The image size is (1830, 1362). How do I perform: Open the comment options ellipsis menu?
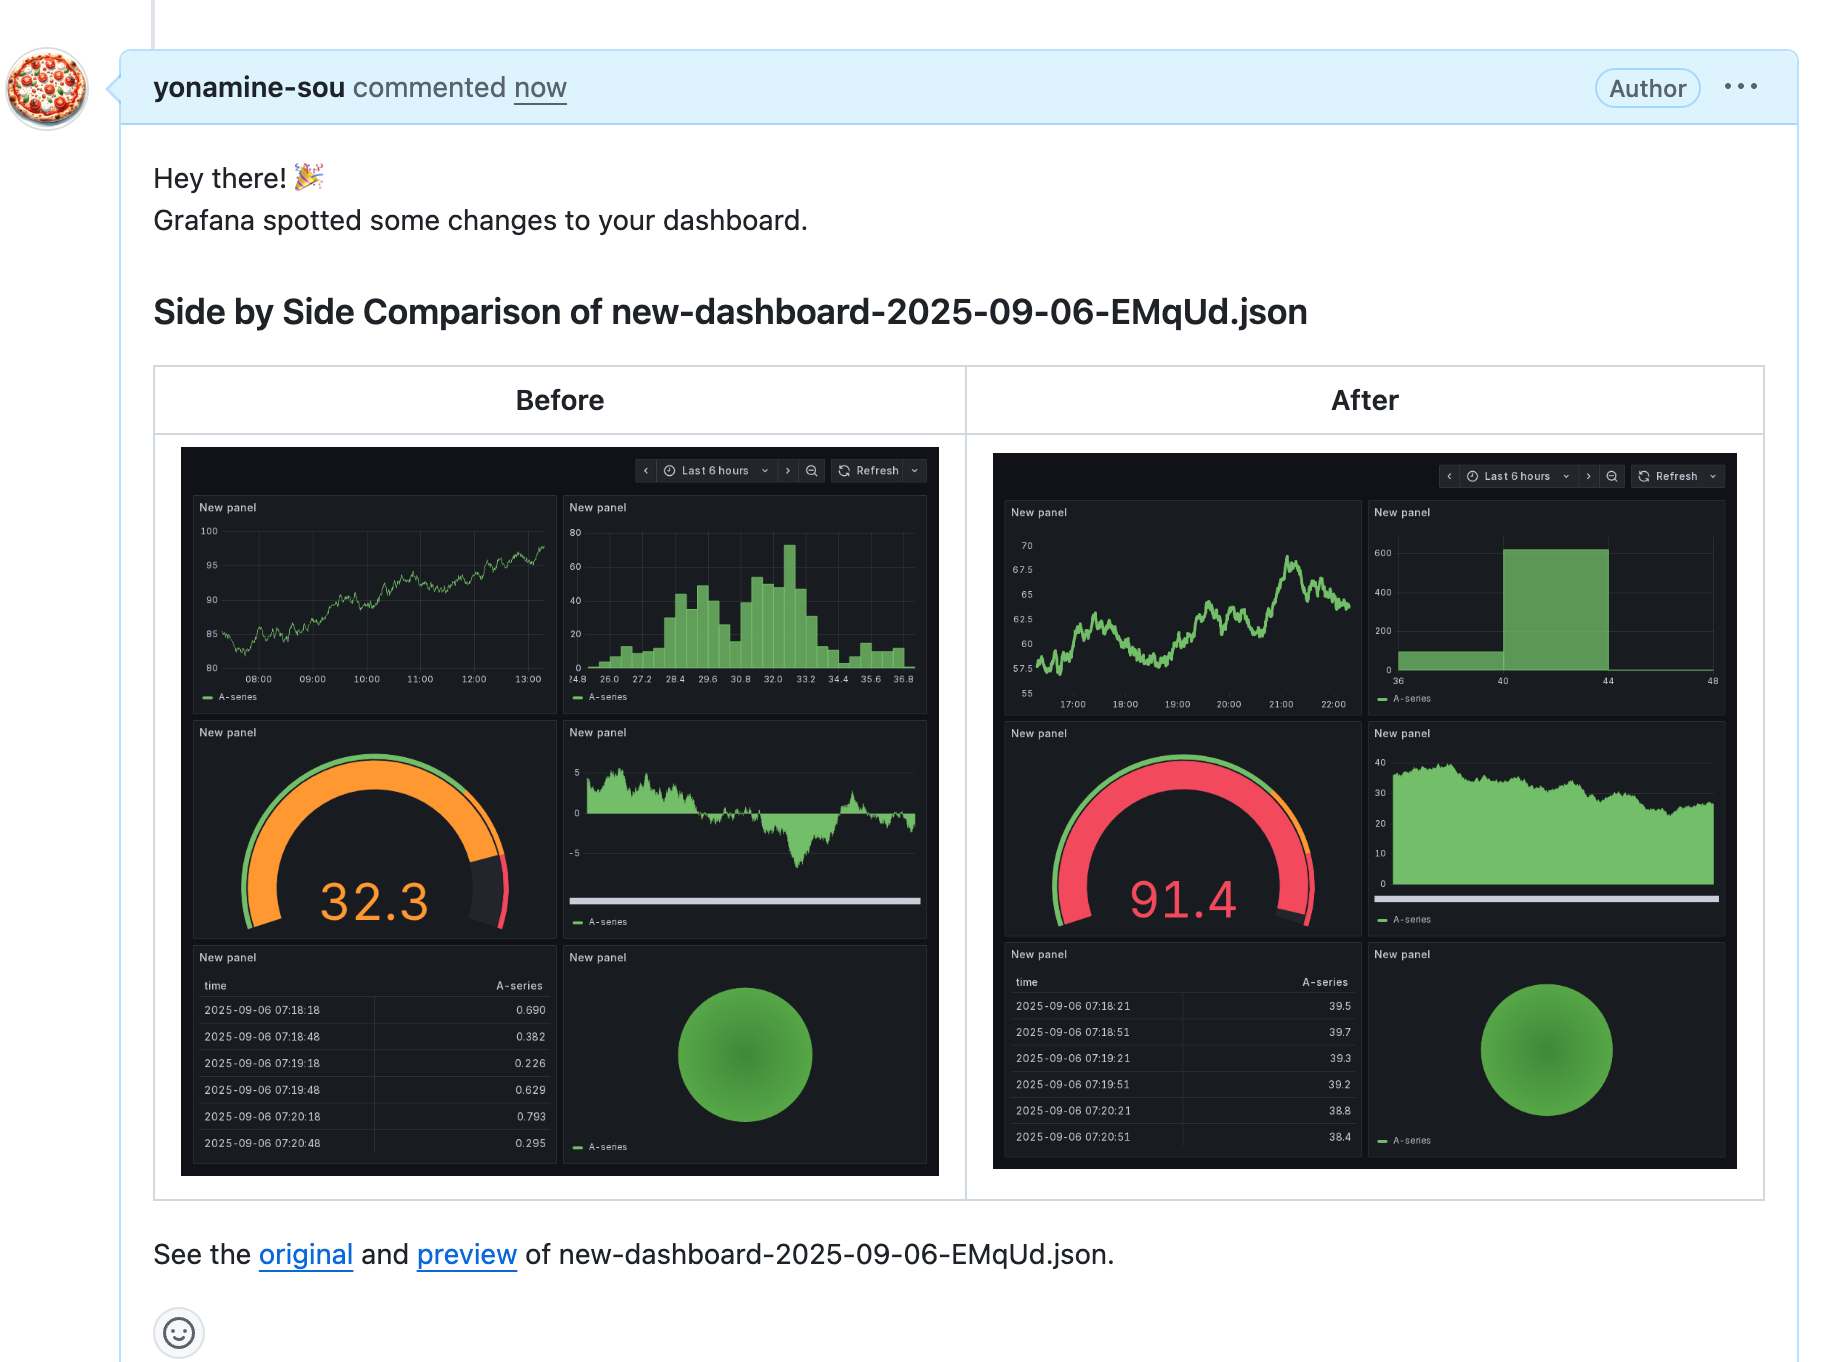point(1740,87)
